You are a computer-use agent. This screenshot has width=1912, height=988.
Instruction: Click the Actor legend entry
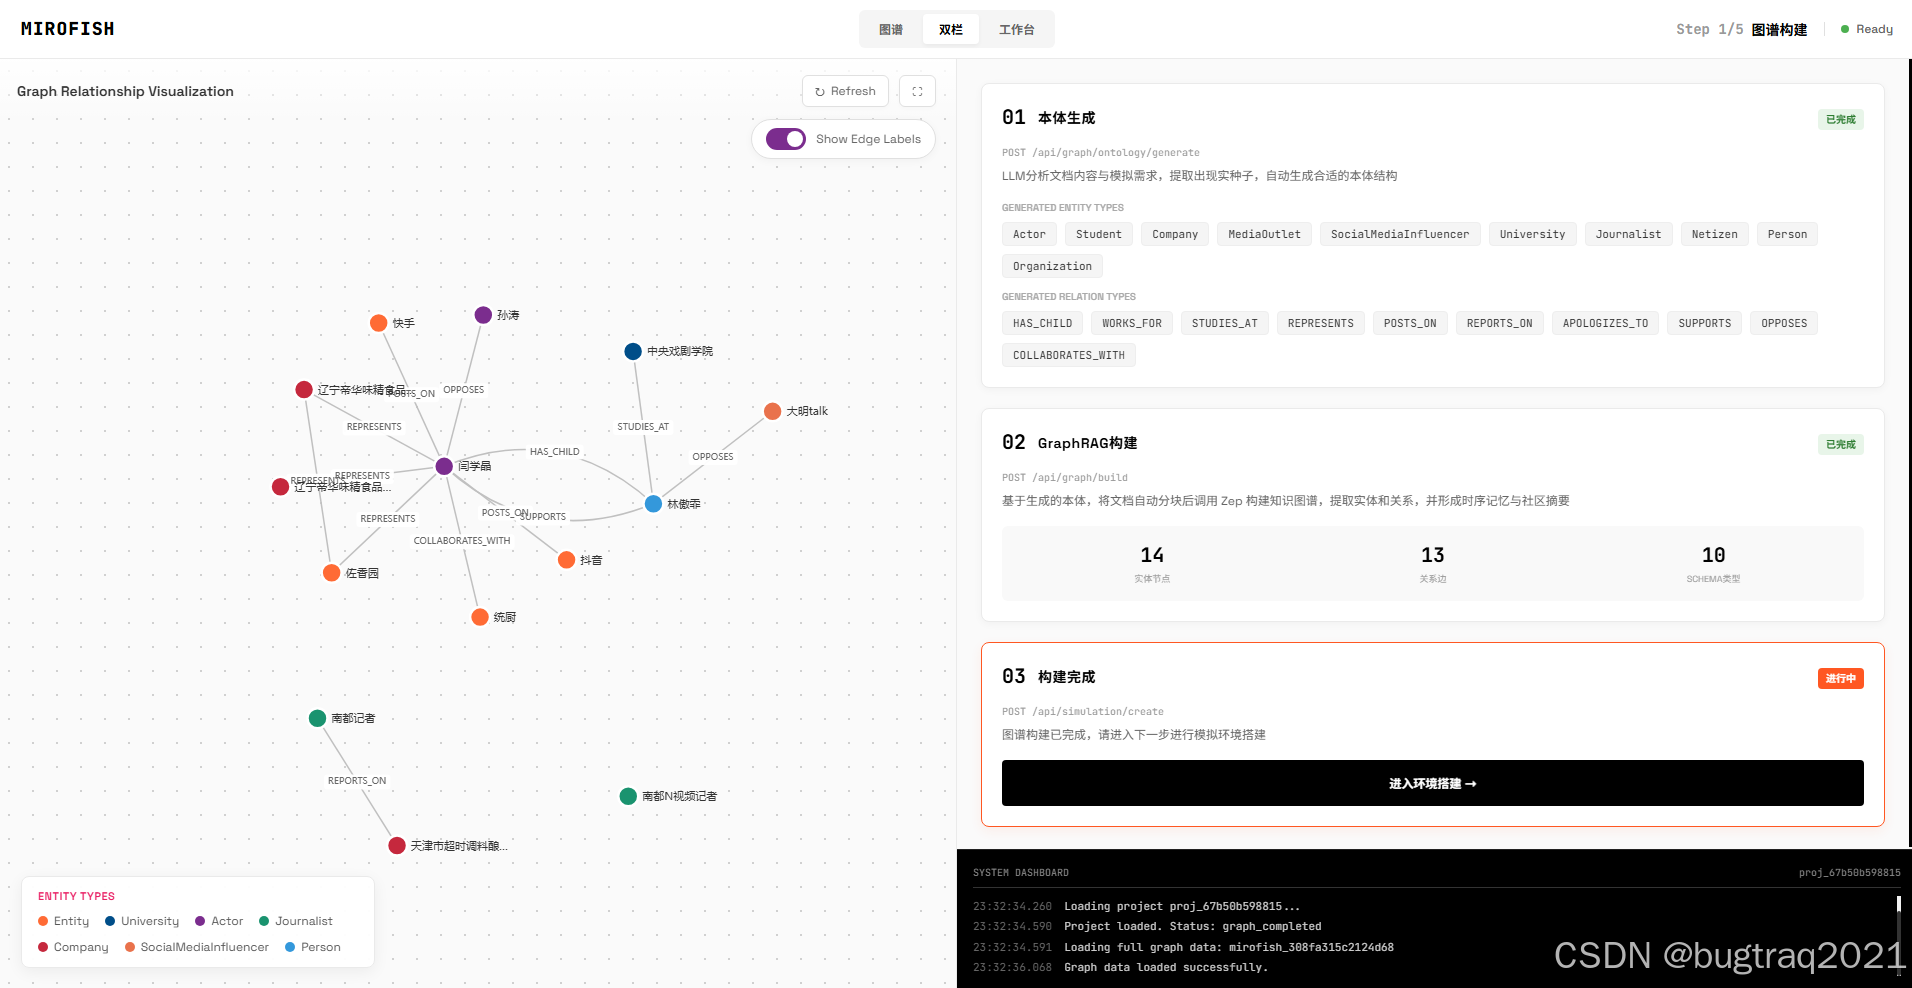coord(219,921)
